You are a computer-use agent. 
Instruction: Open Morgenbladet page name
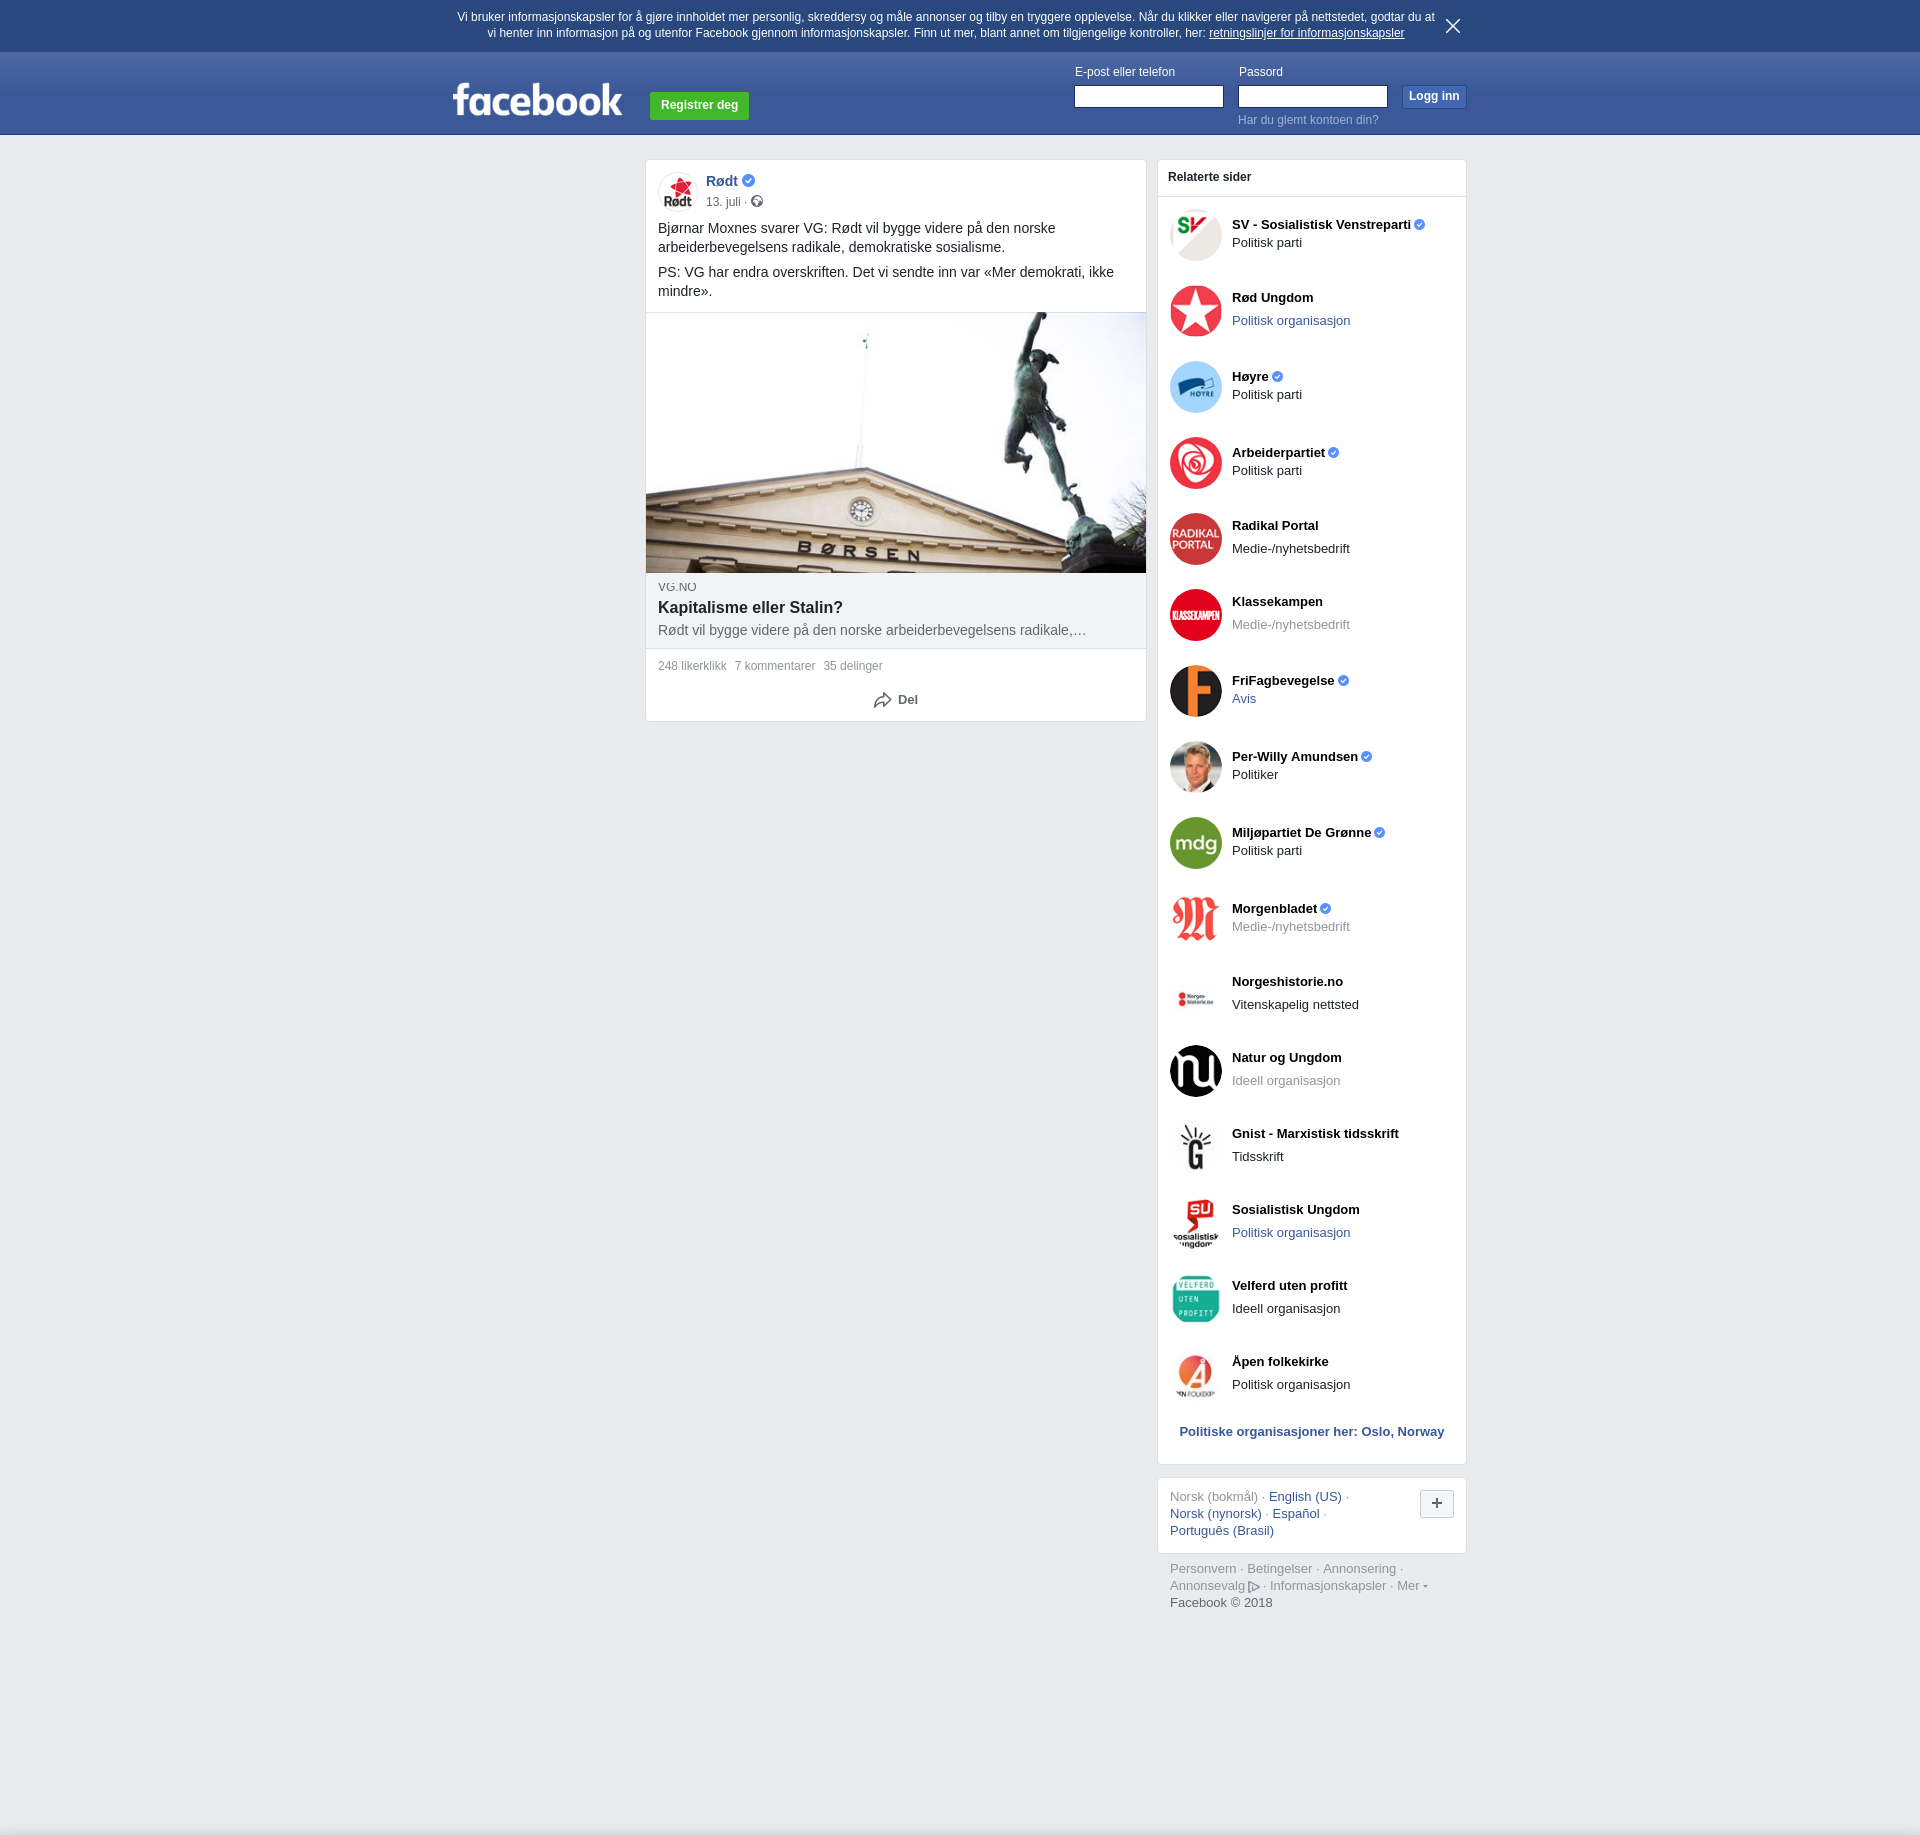[1274, 909]
